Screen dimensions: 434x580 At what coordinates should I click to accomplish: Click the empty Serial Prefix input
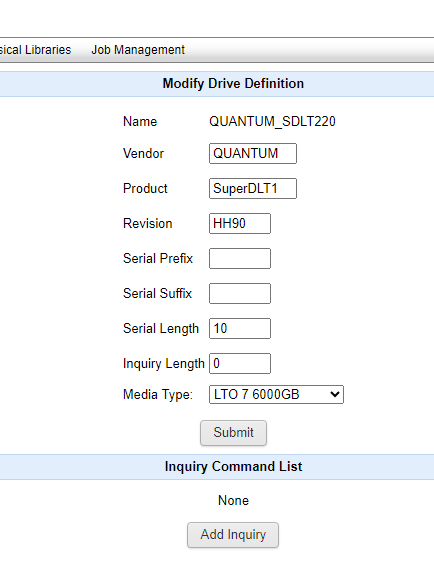(240, 259)
